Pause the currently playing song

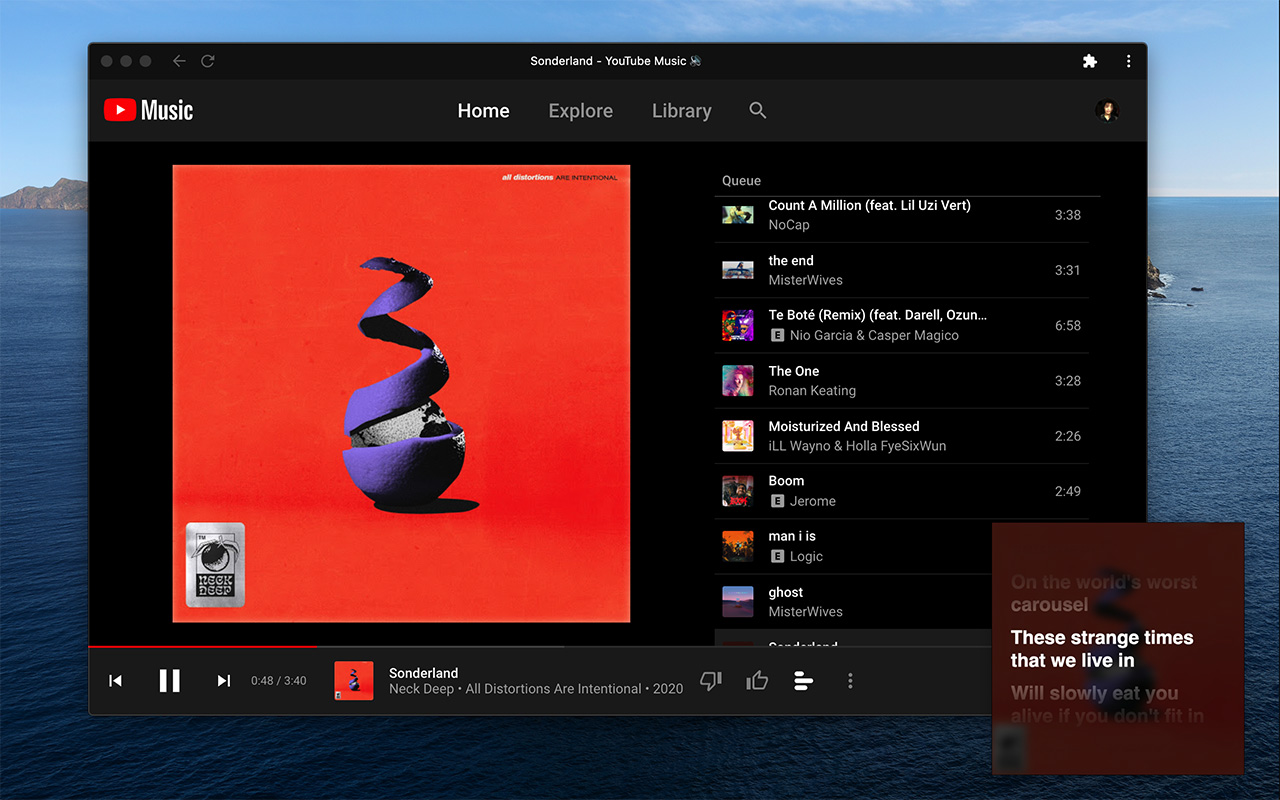pyautogui.click(x=170, y=681)
